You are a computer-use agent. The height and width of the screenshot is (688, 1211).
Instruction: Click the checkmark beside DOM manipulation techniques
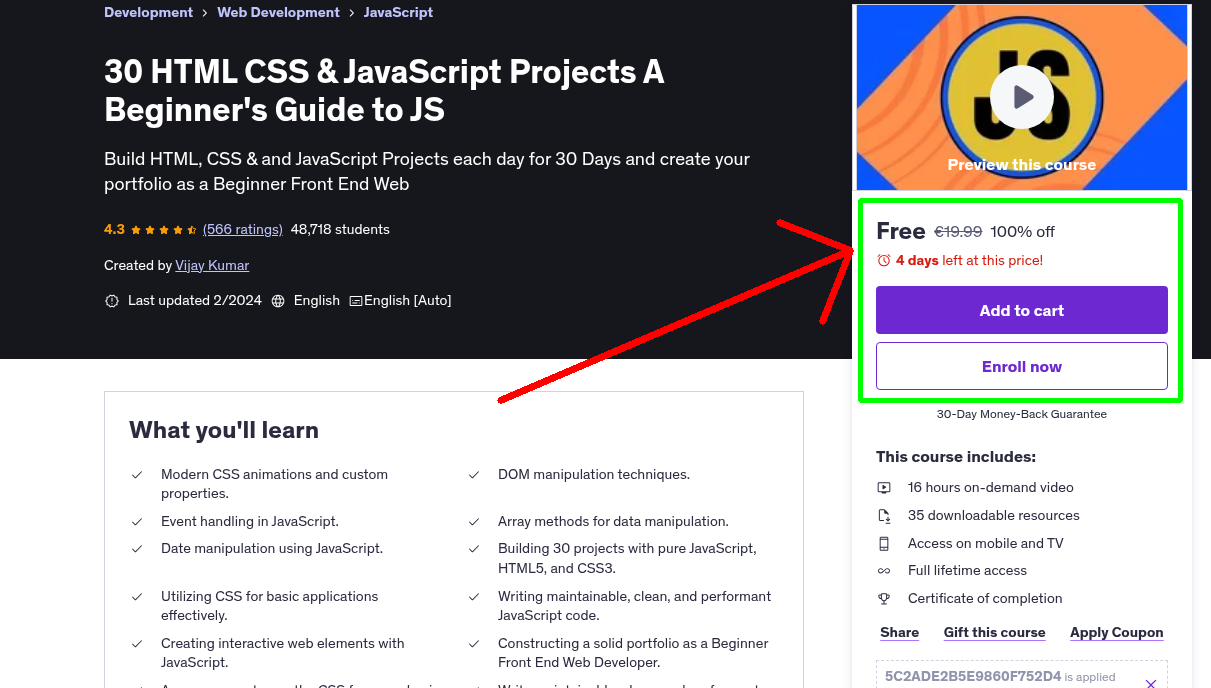(474, 475)
